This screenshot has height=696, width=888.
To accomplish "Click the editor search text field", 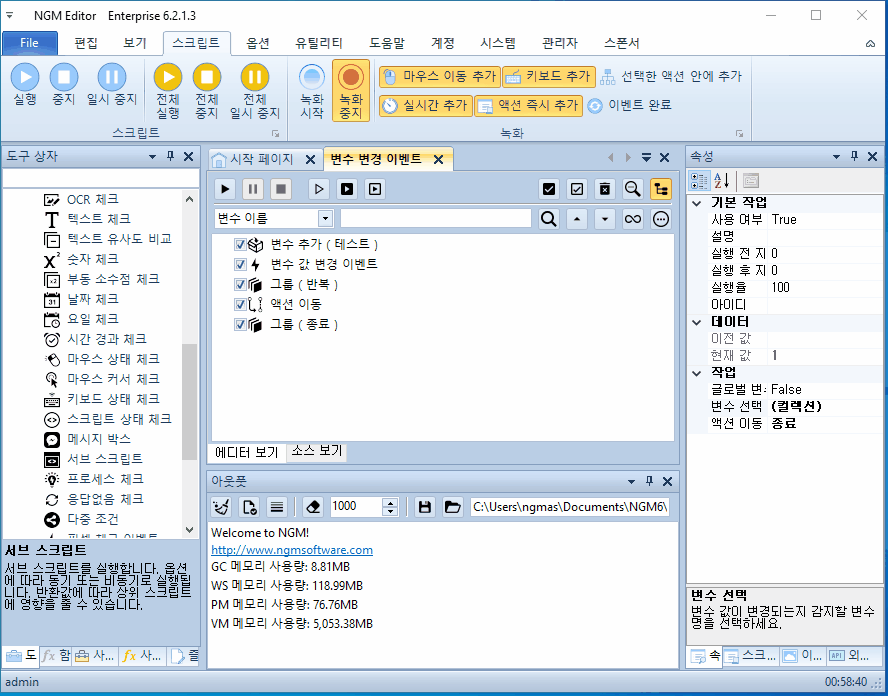I will [436, 219].
